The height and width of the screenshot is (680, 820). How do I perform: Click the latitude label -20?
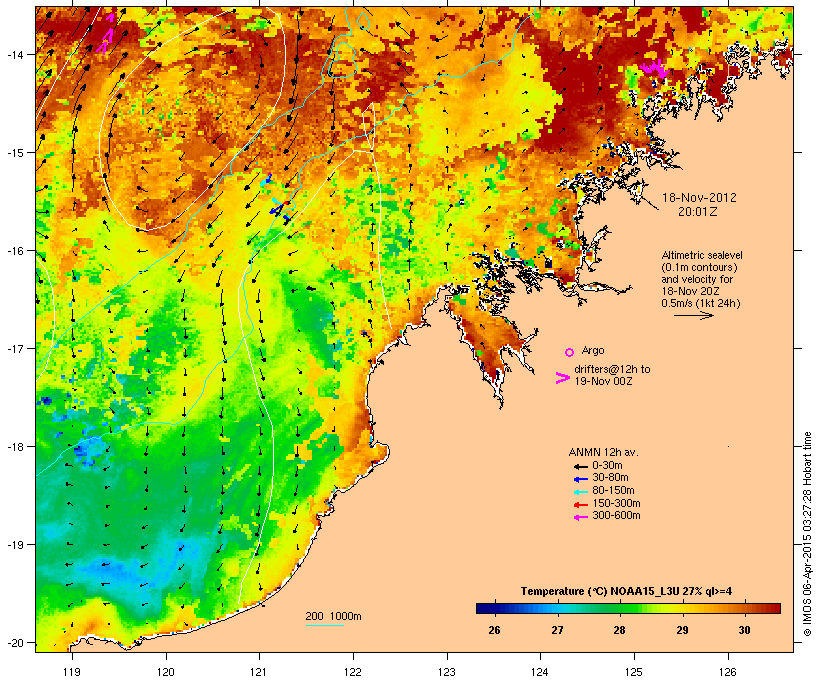coord(15,643)
